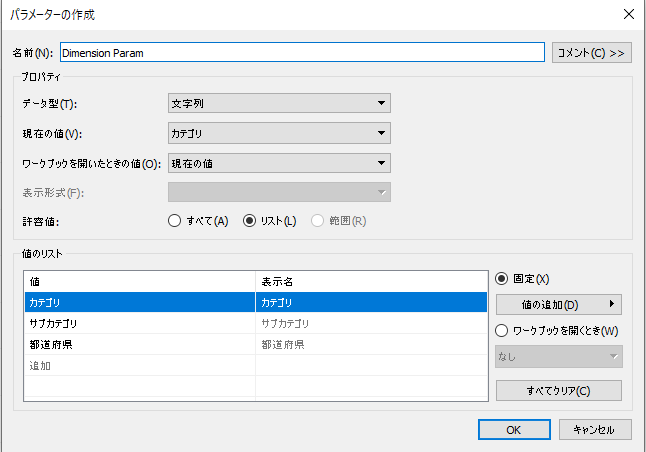Open the データ型 dropdown
The image size is (646, 452).
pos(279,102)
